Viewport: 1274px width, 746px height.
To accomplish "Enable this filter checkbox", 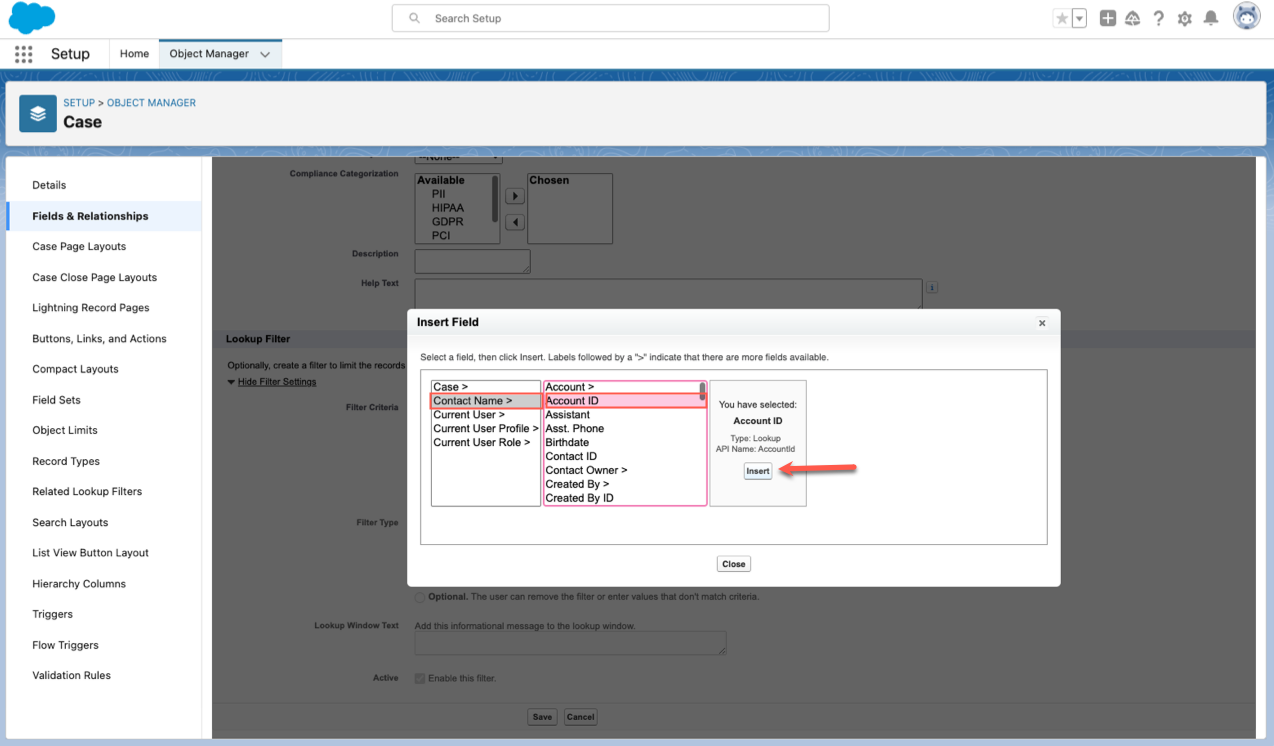I will point(420,678).
